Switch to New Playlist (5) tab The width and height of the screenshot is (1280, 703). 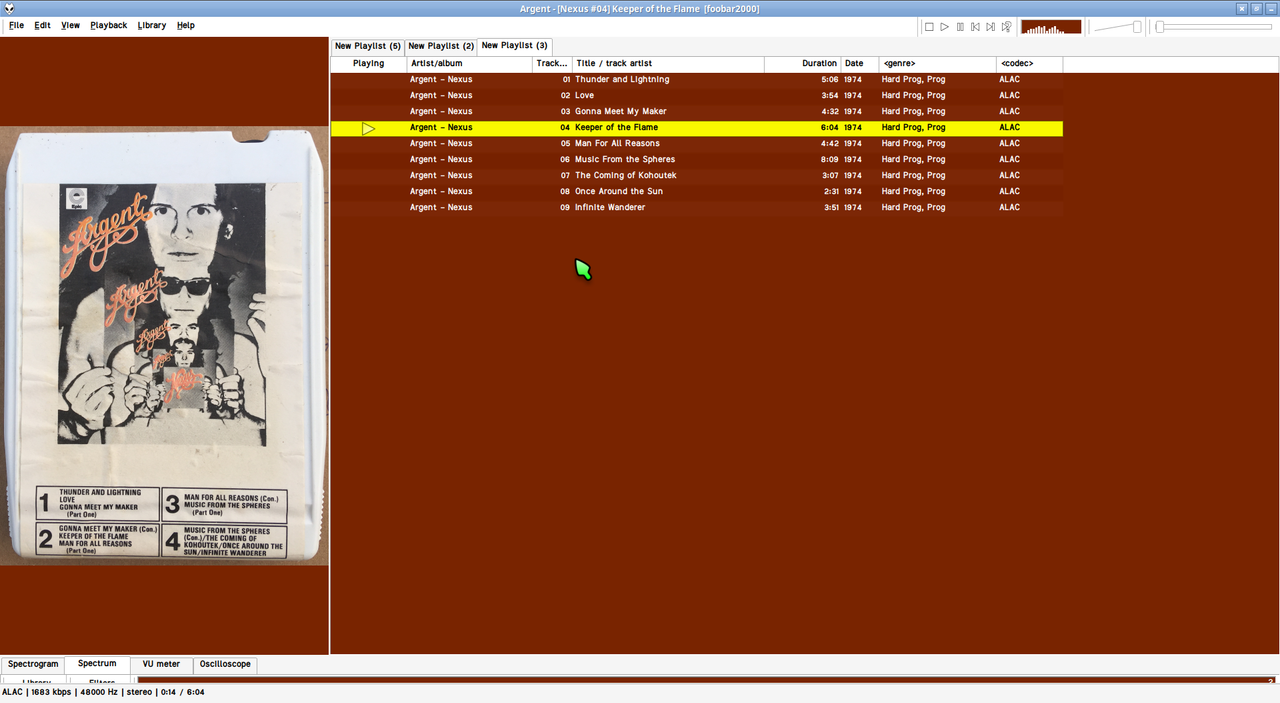(368, 46)
